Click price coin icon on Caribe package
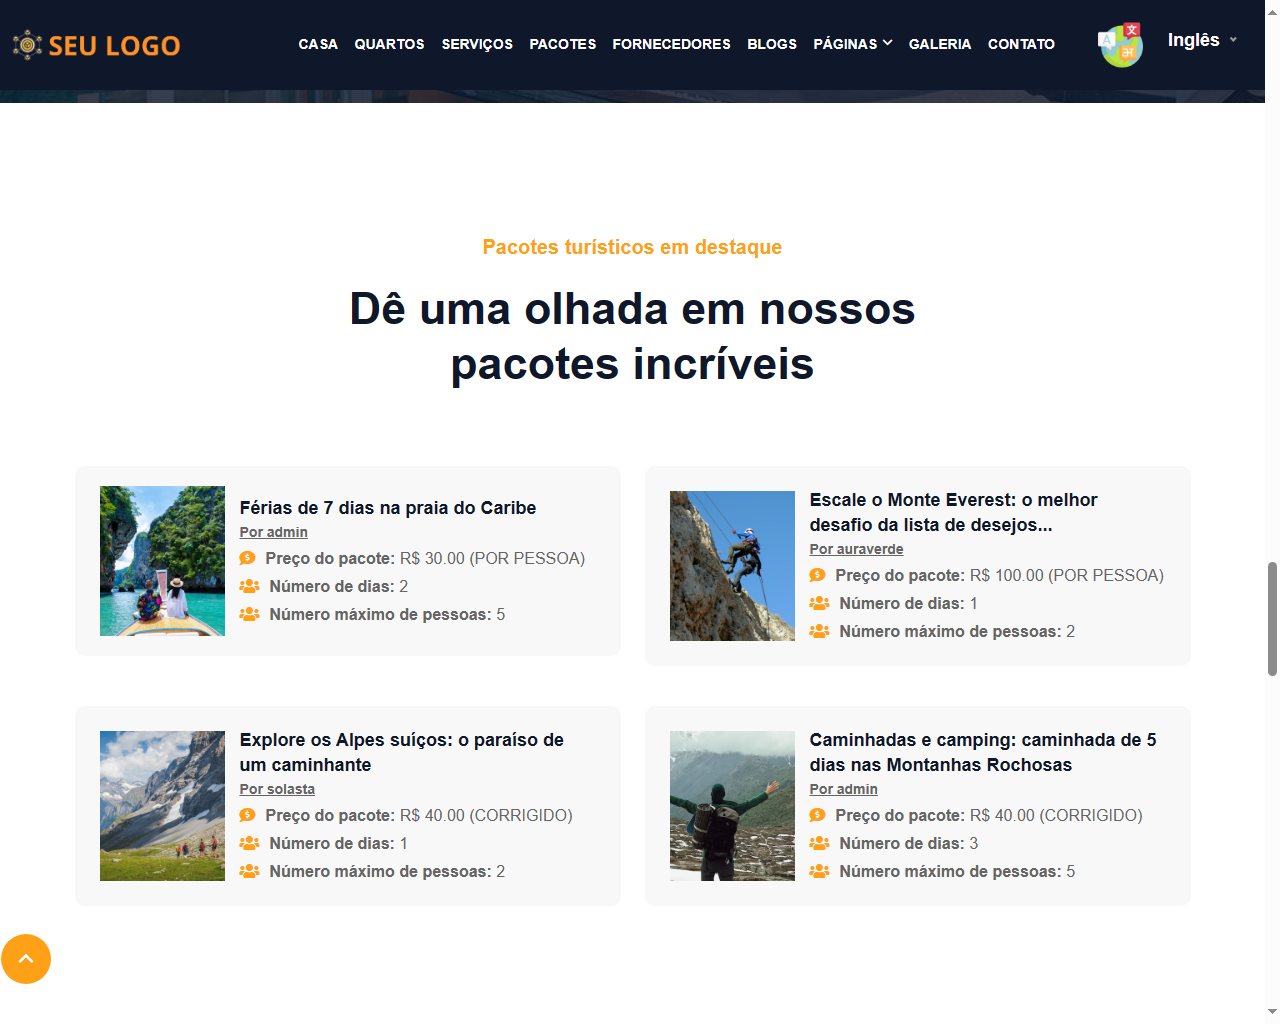This screenshot has height=1024, width=1280. [x=248, y=558]
